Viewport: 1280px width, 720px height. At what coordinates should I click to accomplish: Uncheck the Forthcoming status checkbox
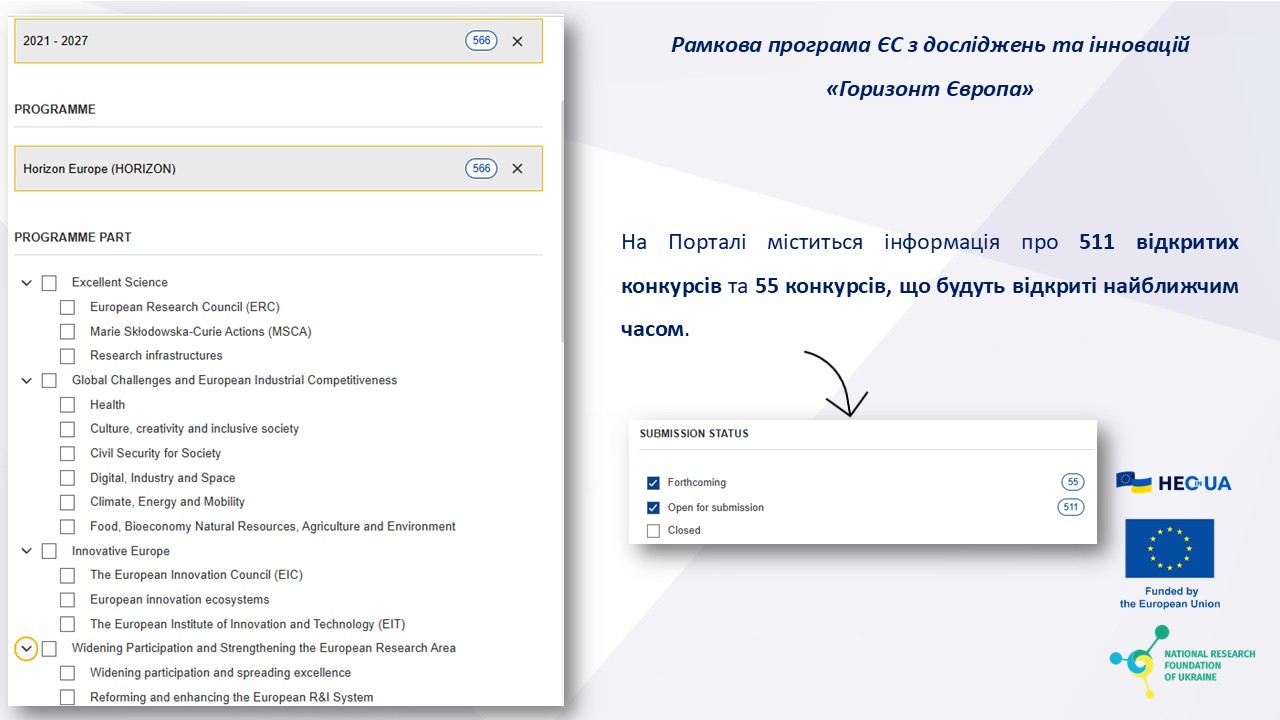pos(653,483)
